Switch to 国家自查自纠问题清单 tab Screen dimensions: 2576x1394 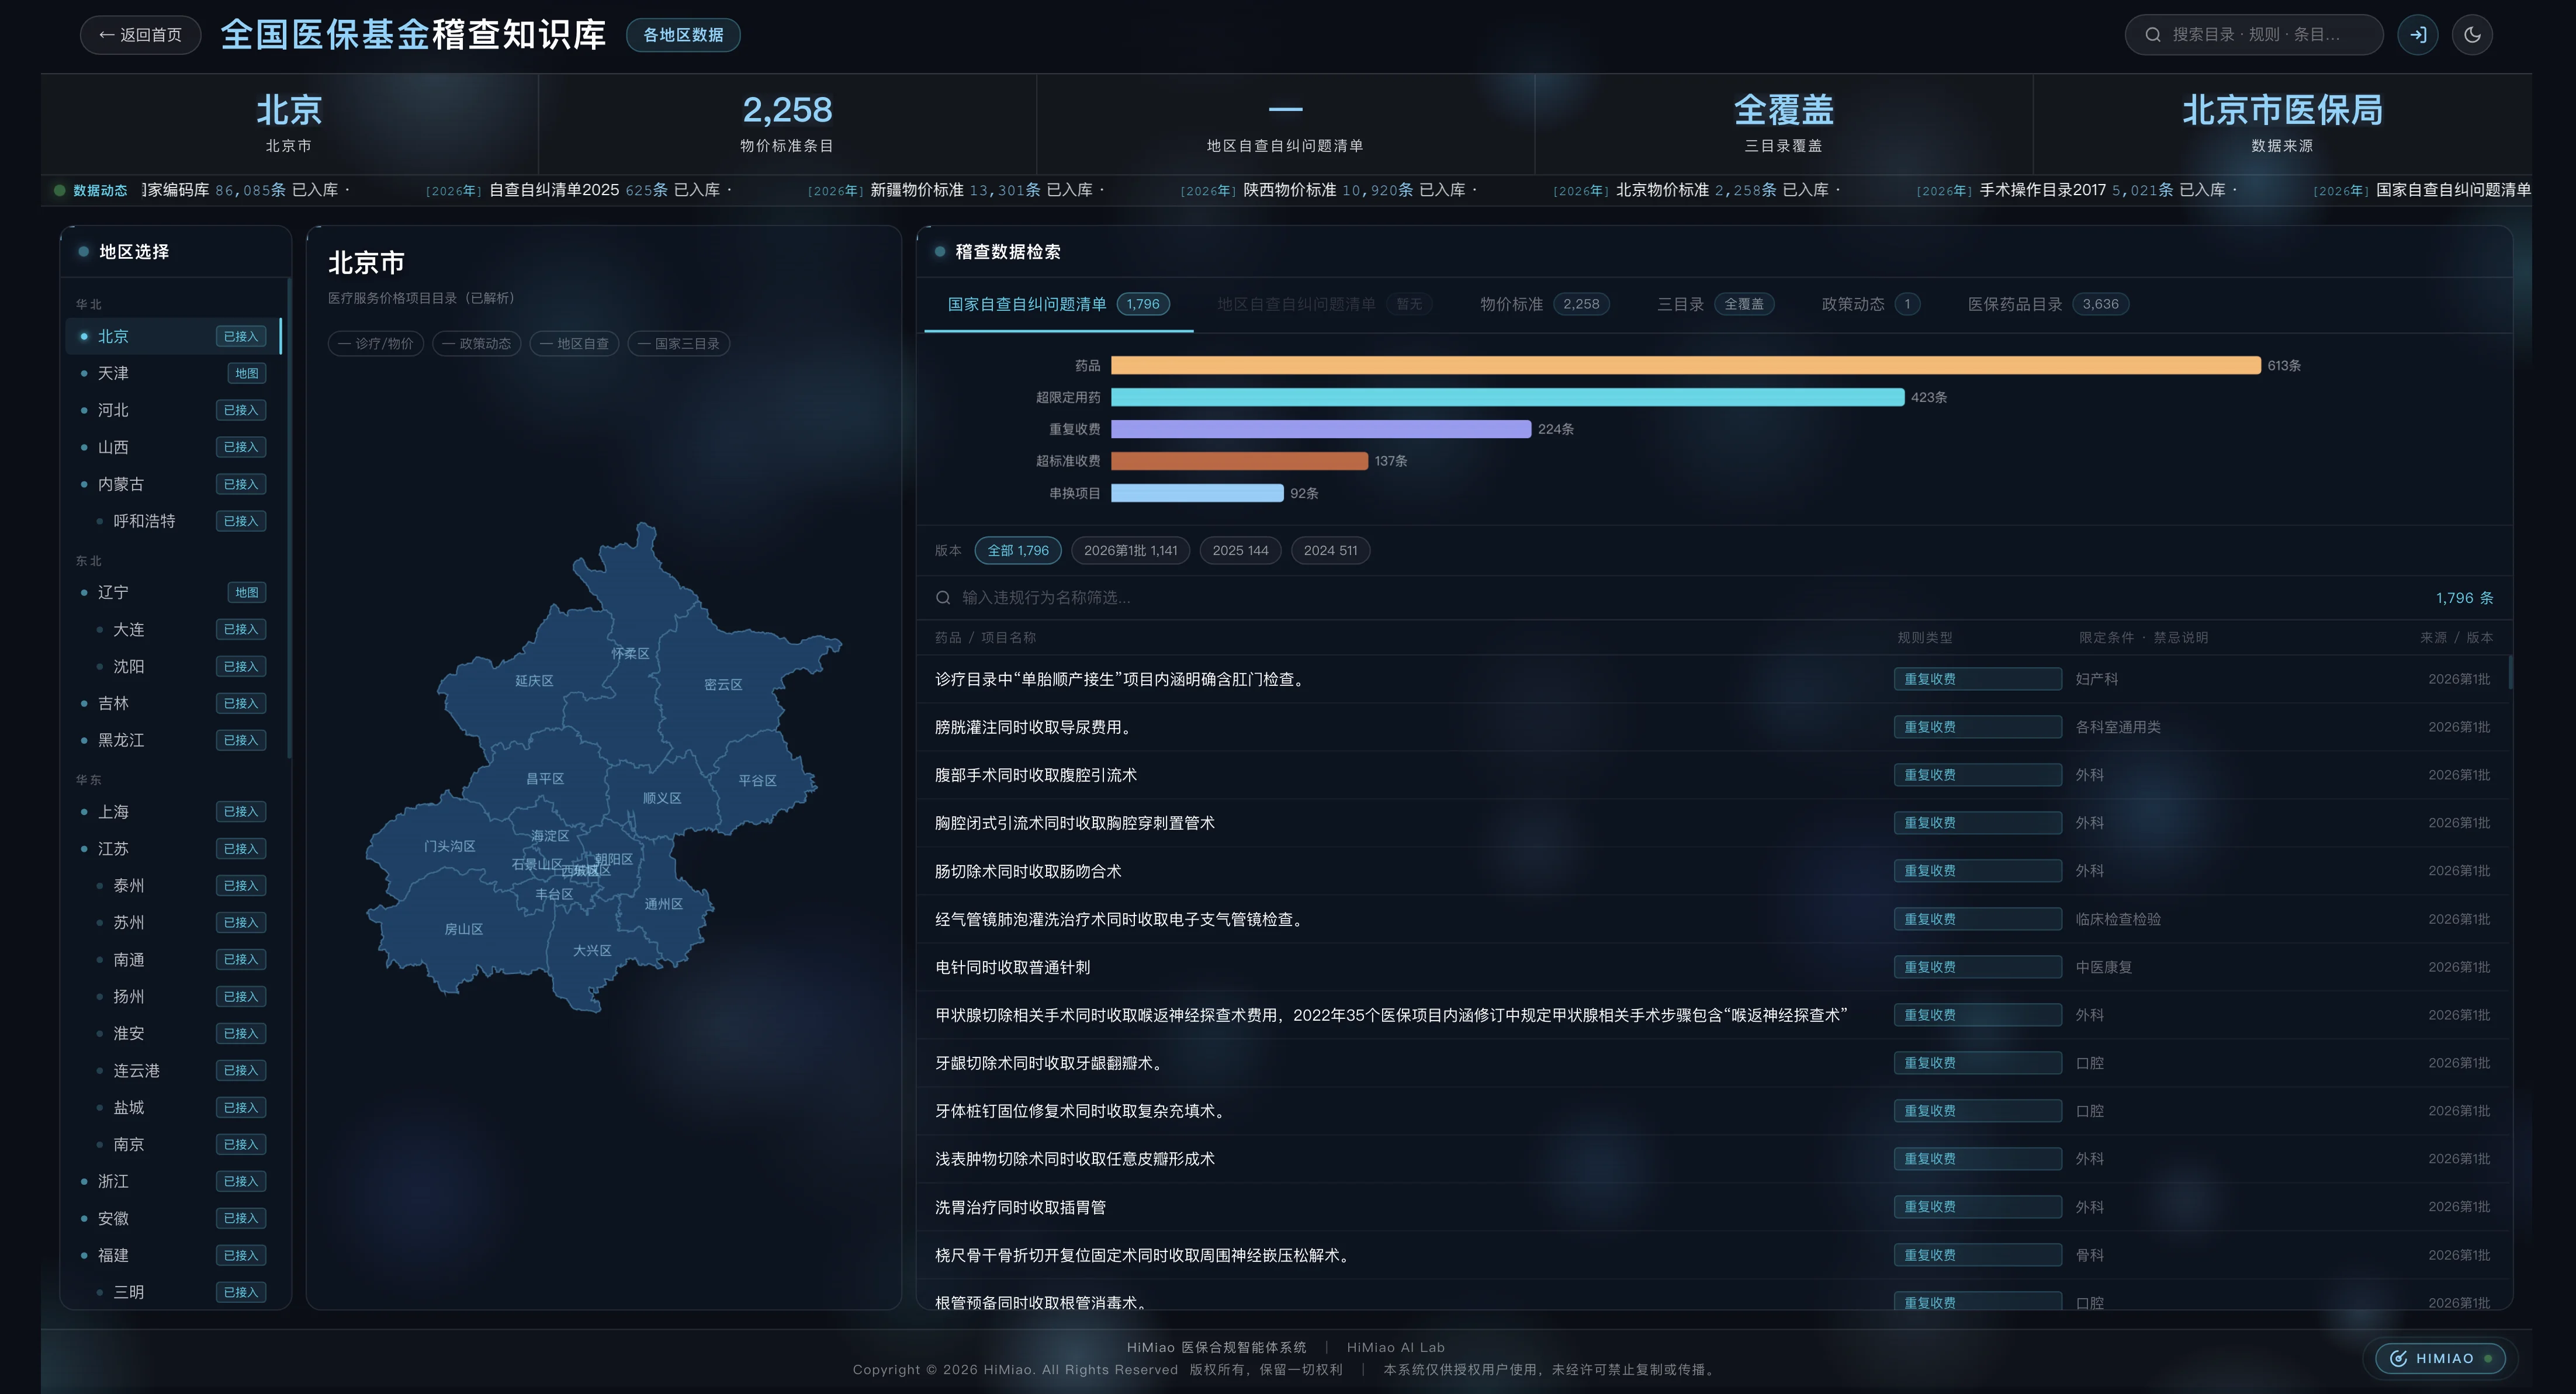pyautogui.click(x=1058, y=304)
